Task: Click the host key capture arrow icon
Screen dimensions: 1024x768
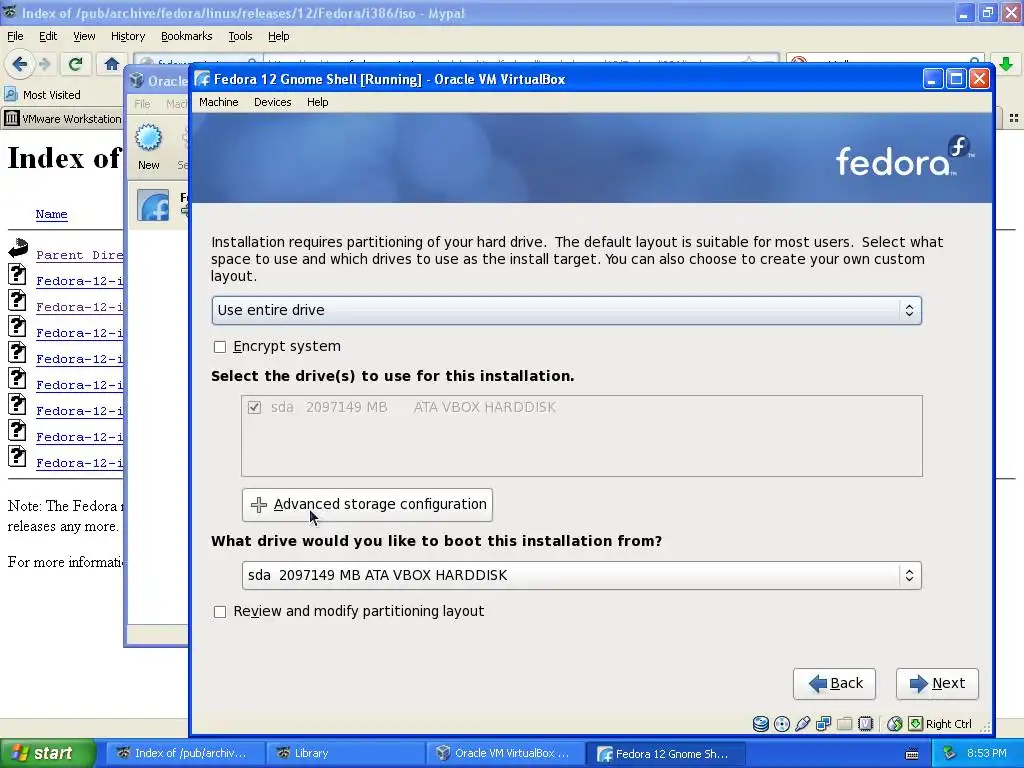Action: tap(916, 724)
